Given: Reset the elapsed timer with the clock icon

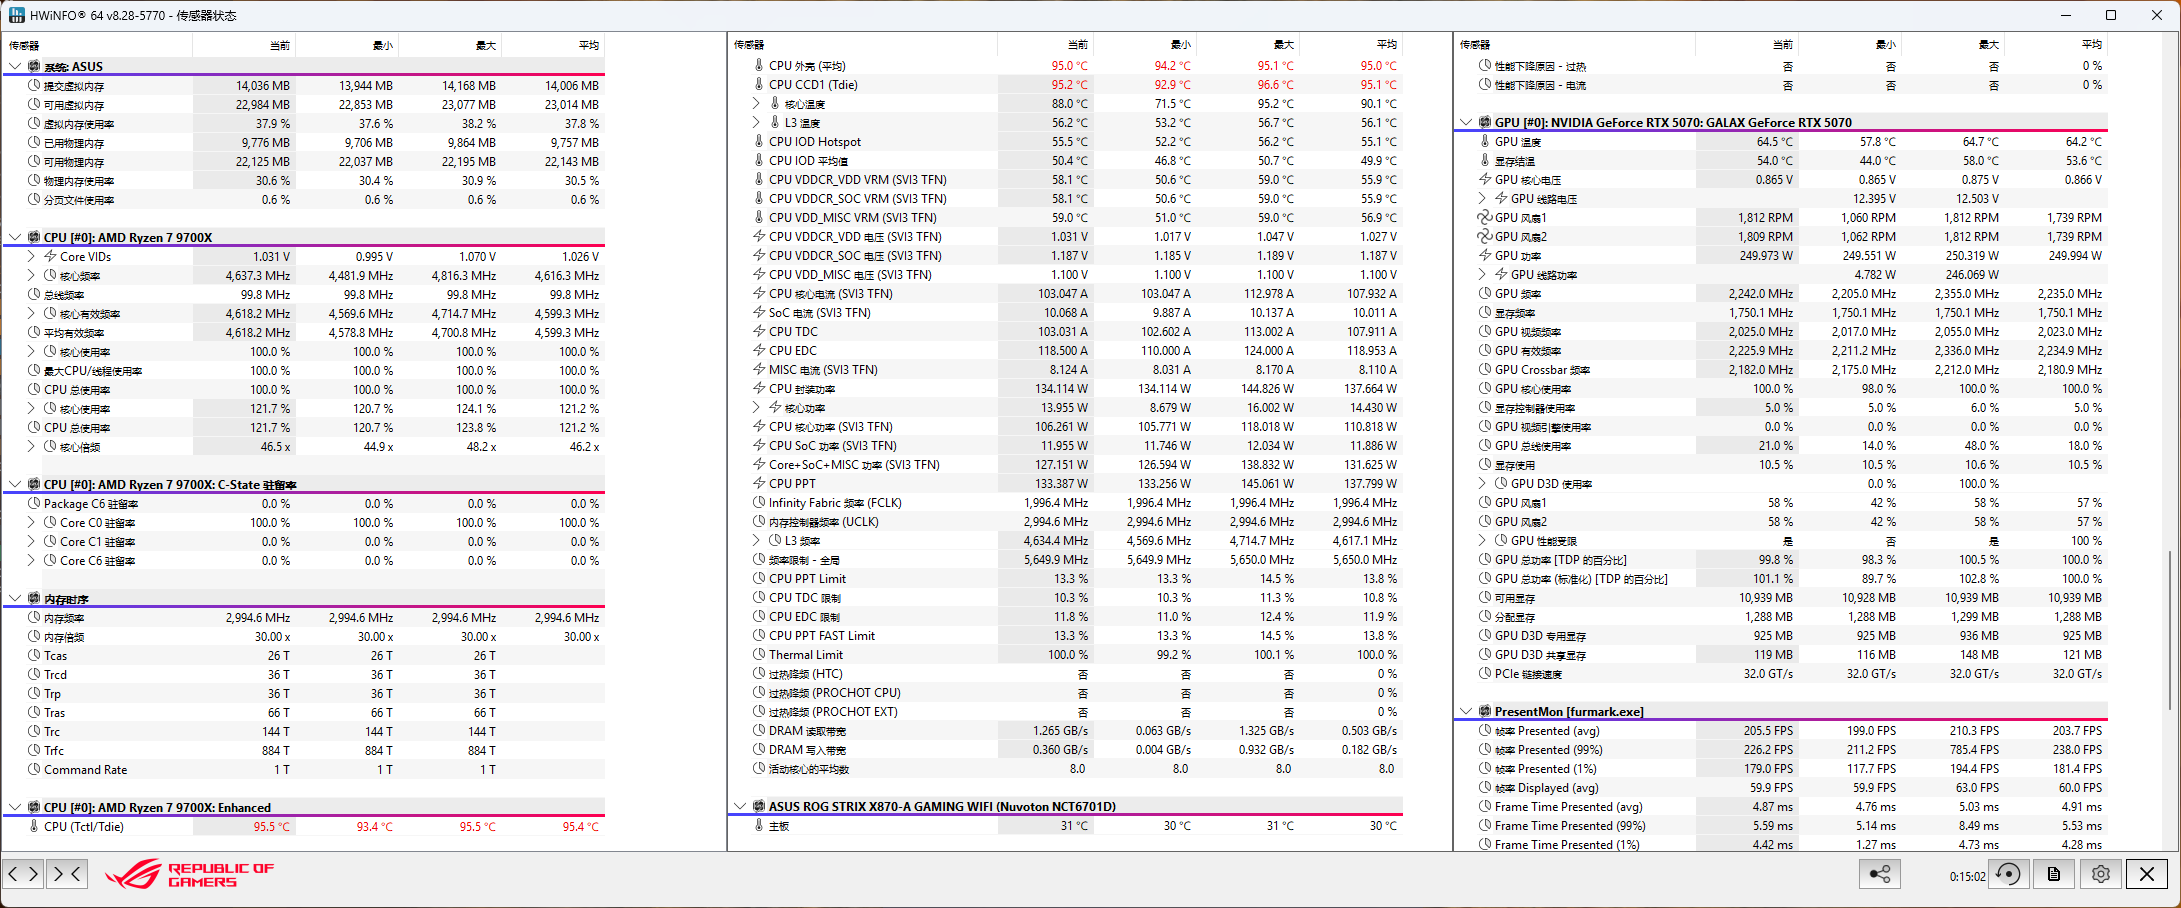Looking at the screenshot, I should [x=2007, y=874].
